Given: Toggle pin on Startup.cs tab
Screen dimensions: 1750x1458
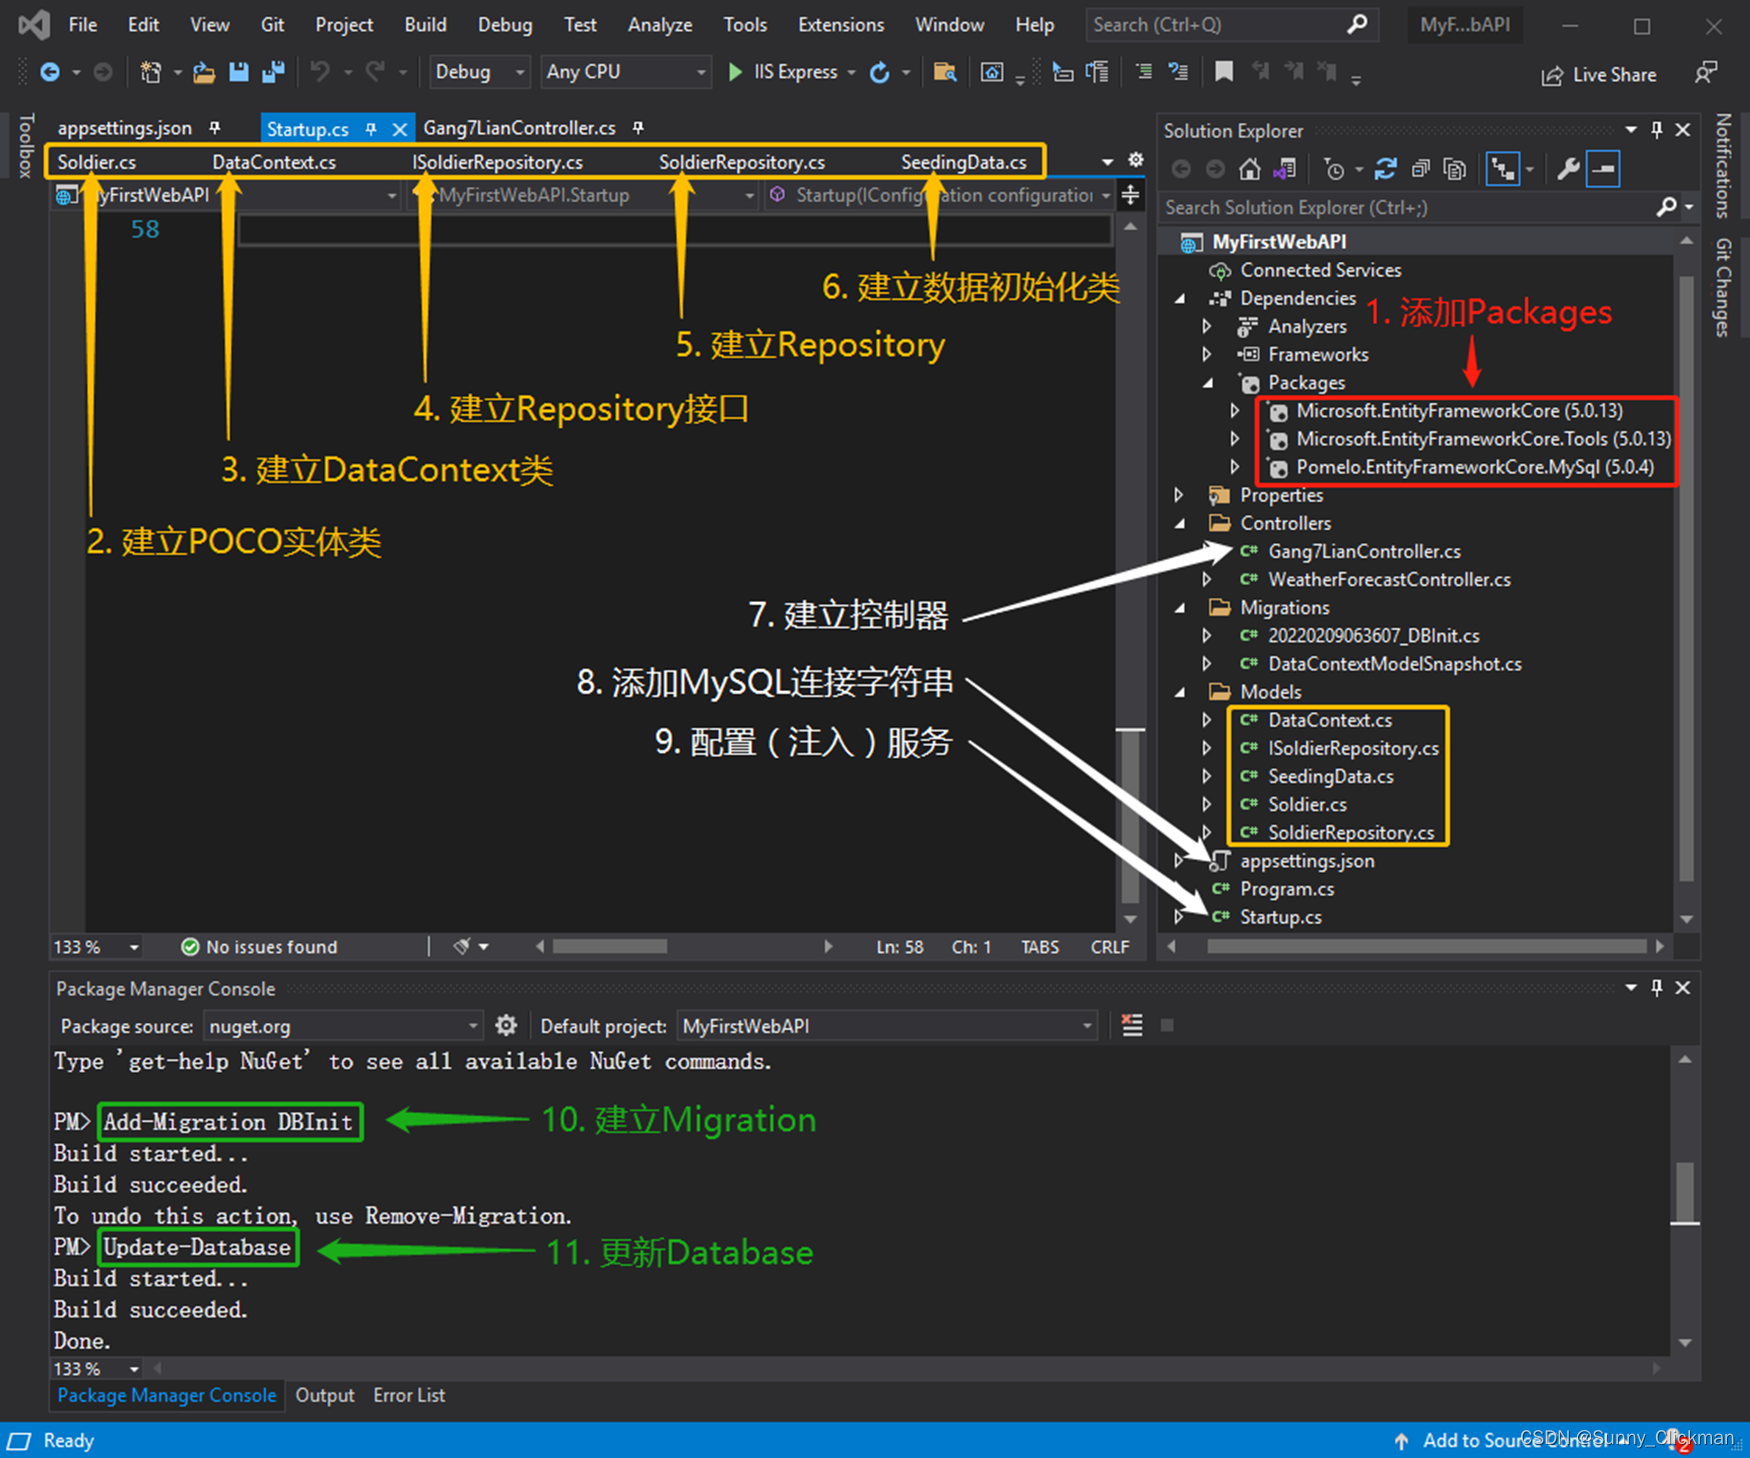Looking at the screenshot, I should [x=371, y=129].
